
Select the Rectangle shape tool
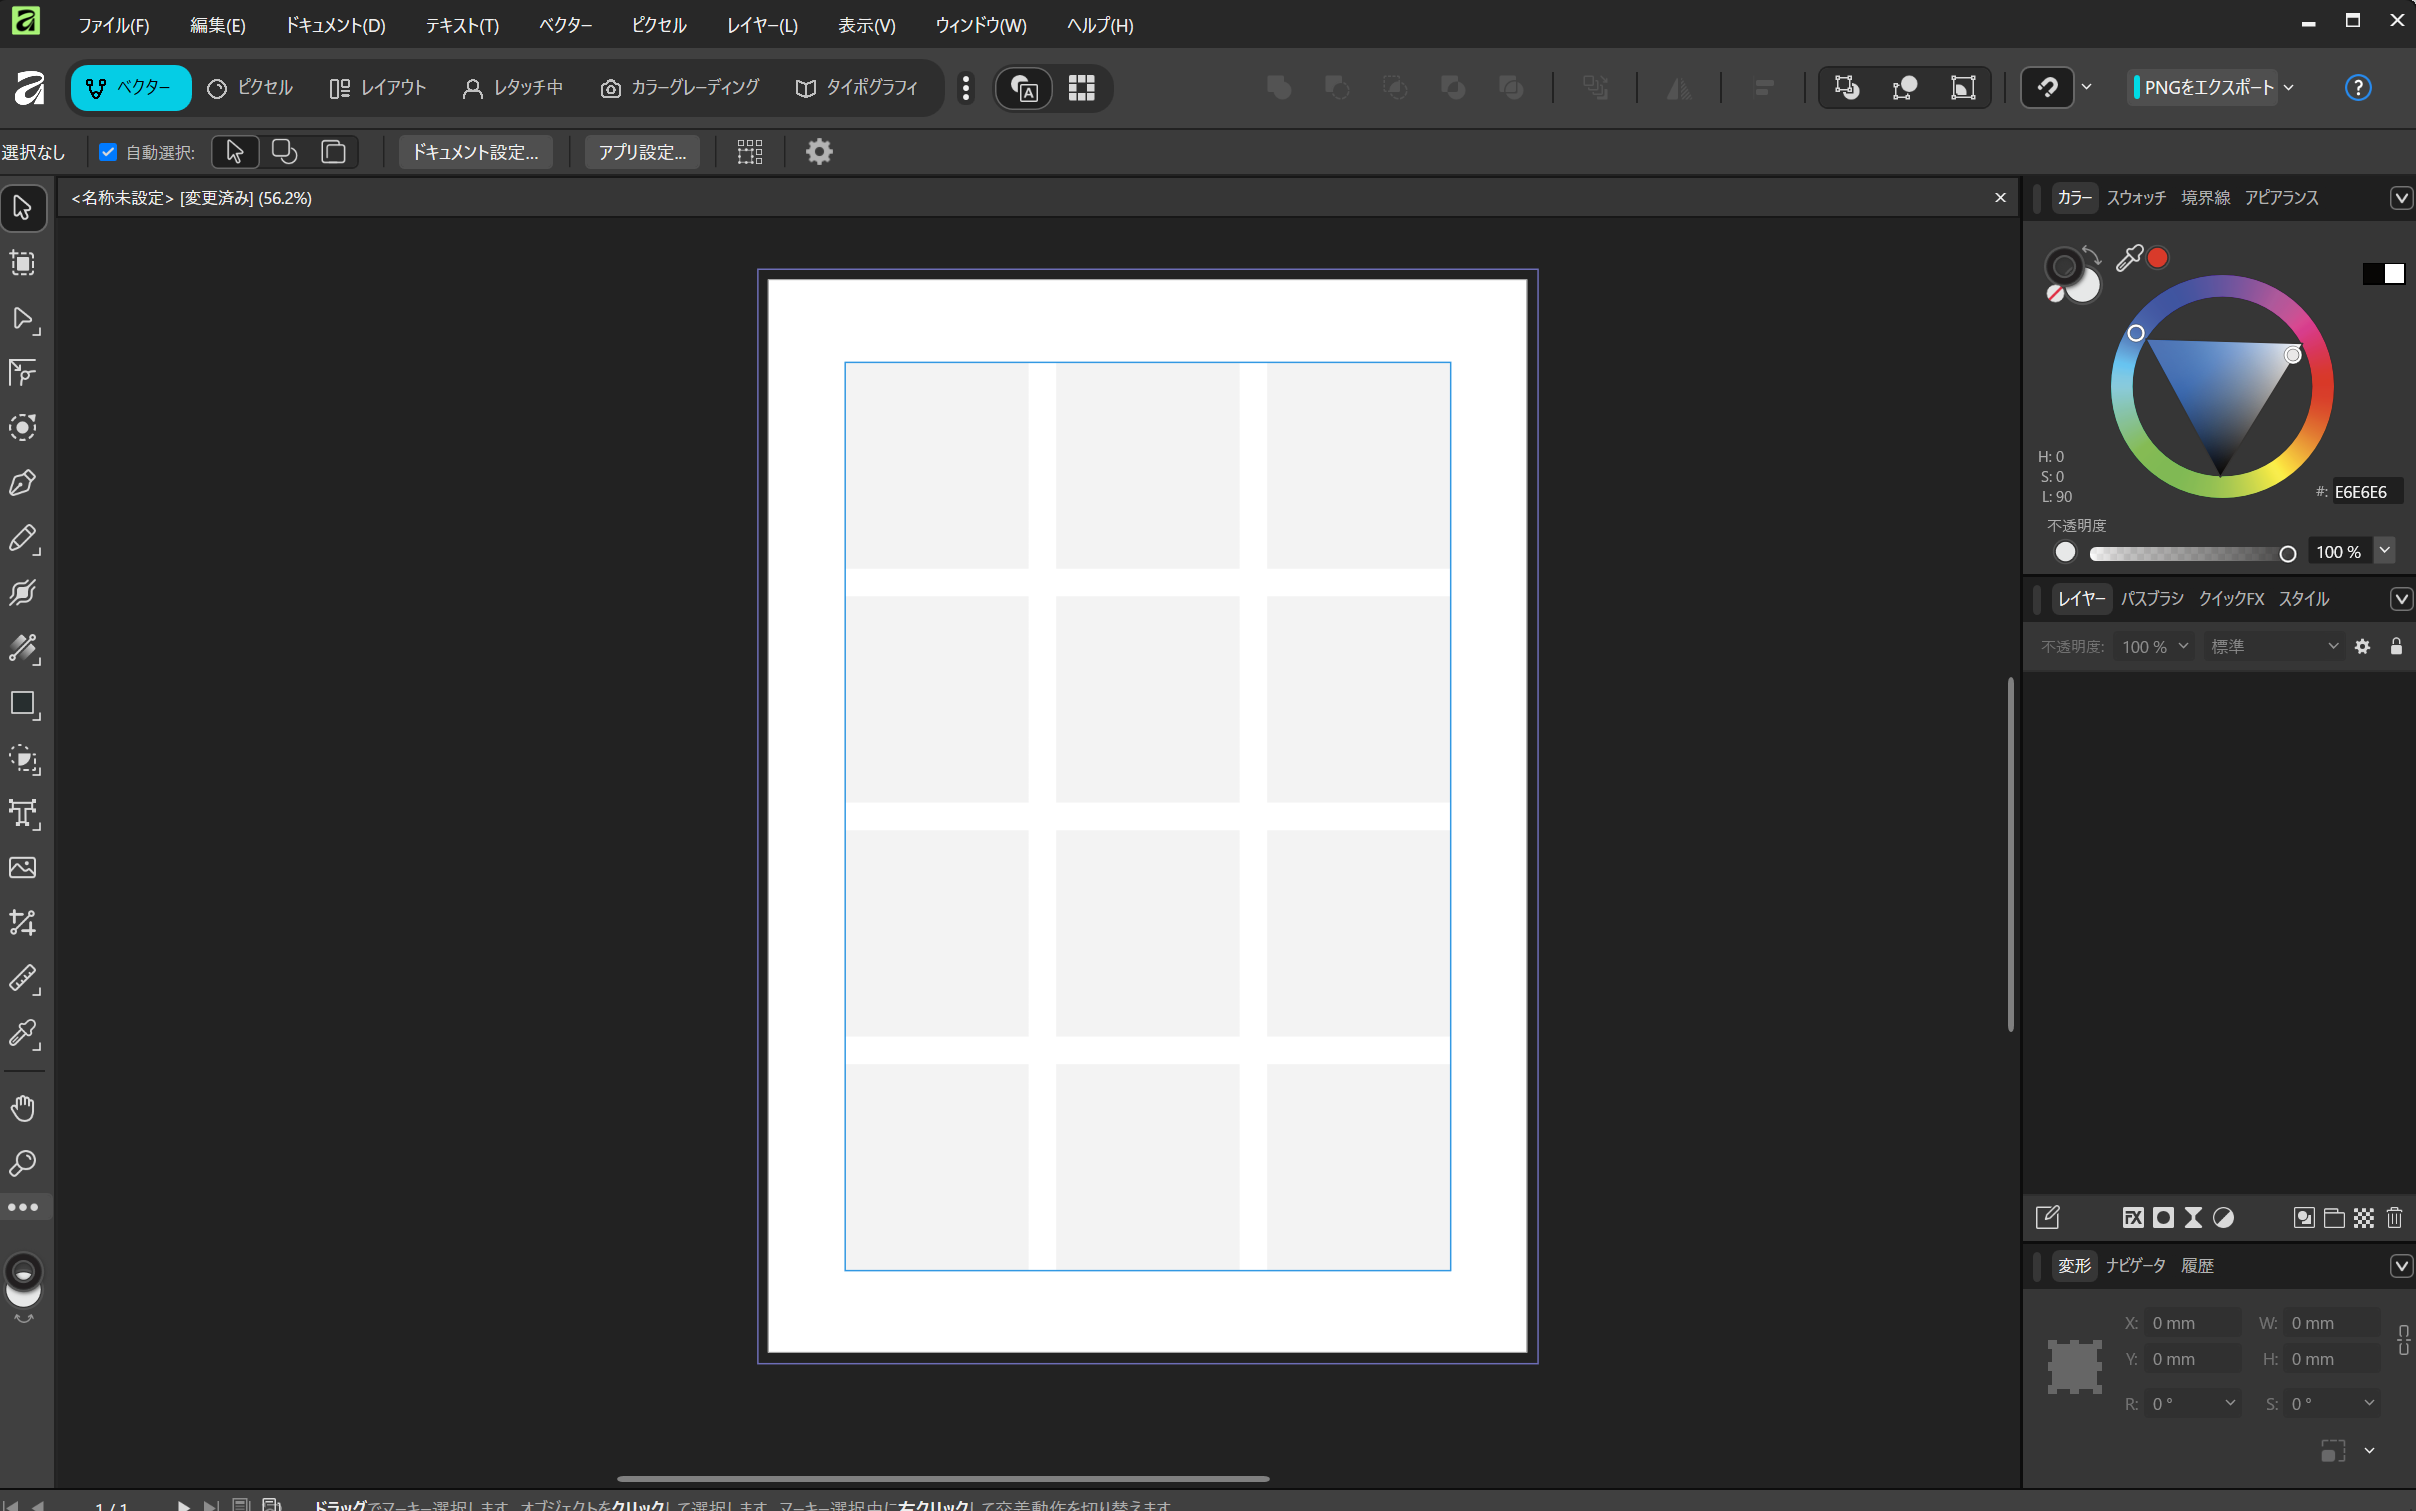pyautogui.click(x=22, y=704)
